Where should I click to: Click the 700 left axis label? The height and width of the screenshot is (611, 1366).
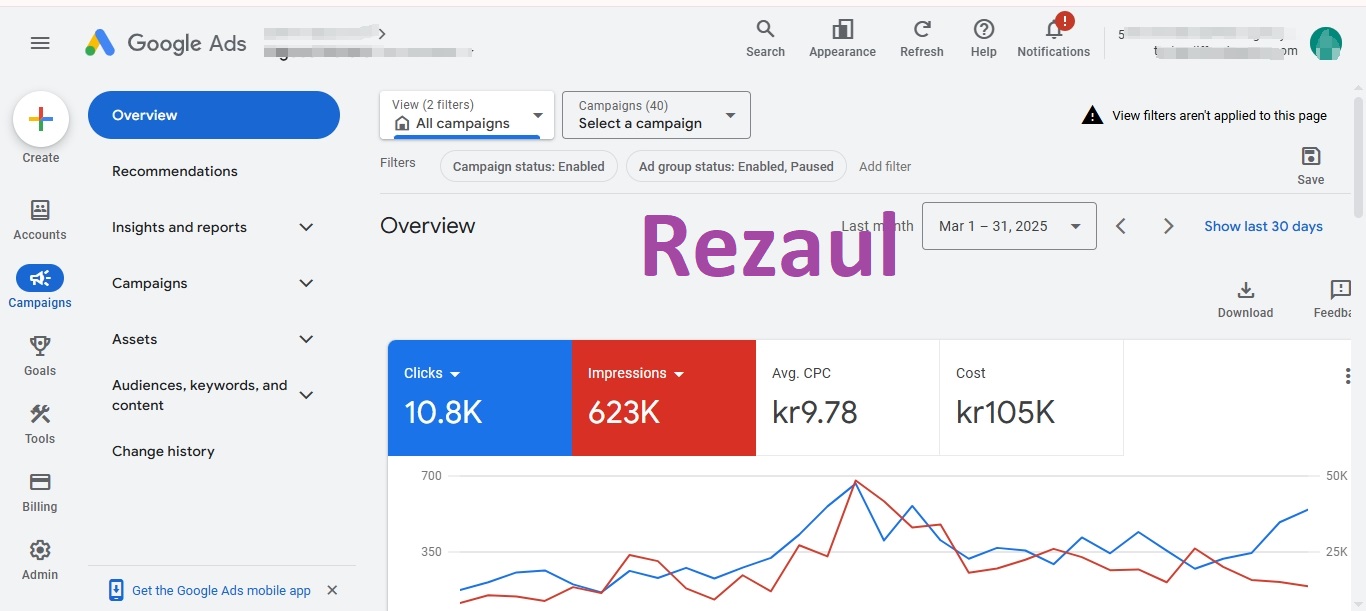click(x=431, y=475)
